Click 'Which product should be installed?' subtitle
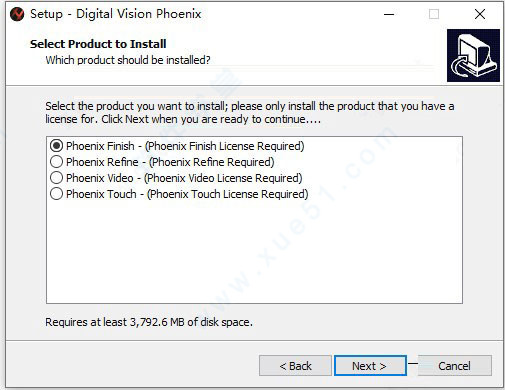This screenshot has width=505, height=390. click(x=128, y=60)
